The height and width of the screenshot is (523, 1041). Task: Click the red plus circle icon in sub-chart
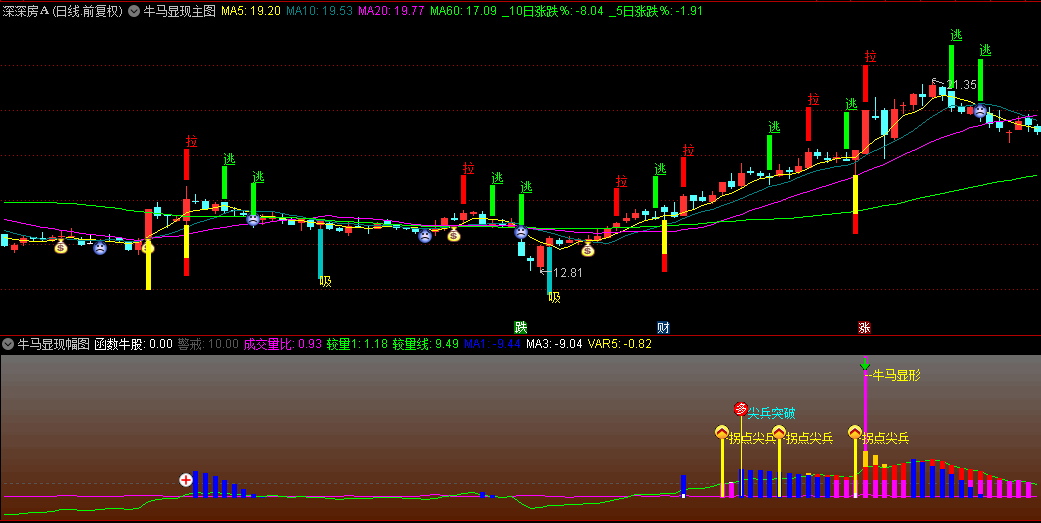pos(186,479)
